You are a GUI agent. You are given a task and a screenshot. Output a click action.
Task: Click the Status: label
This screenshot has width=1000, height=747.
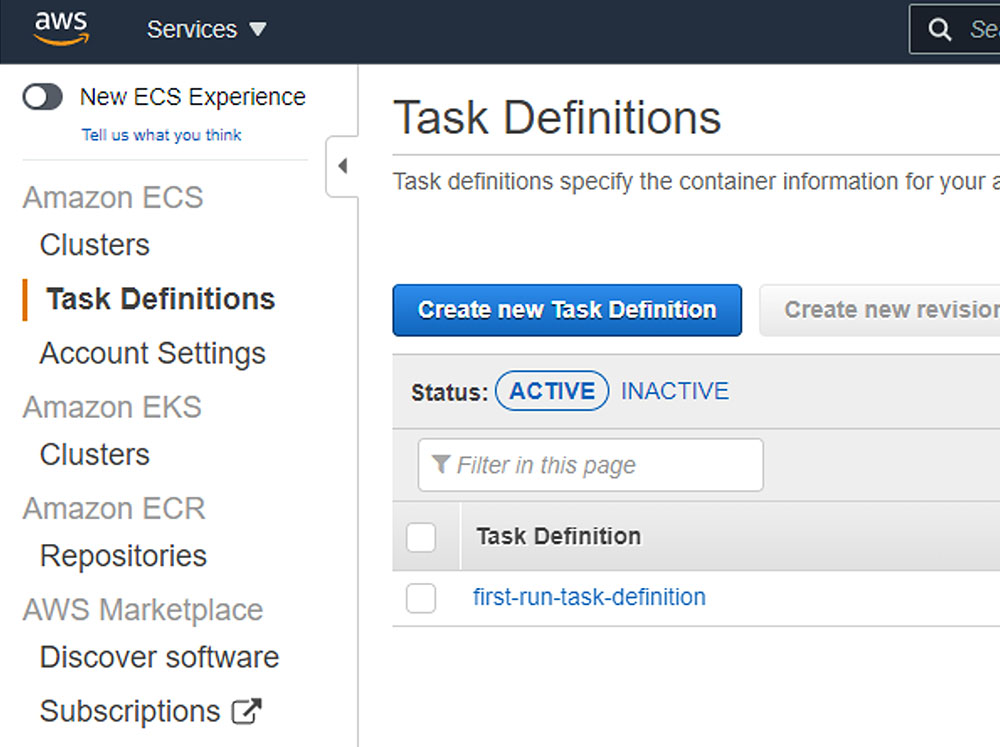tap(450, 392)
